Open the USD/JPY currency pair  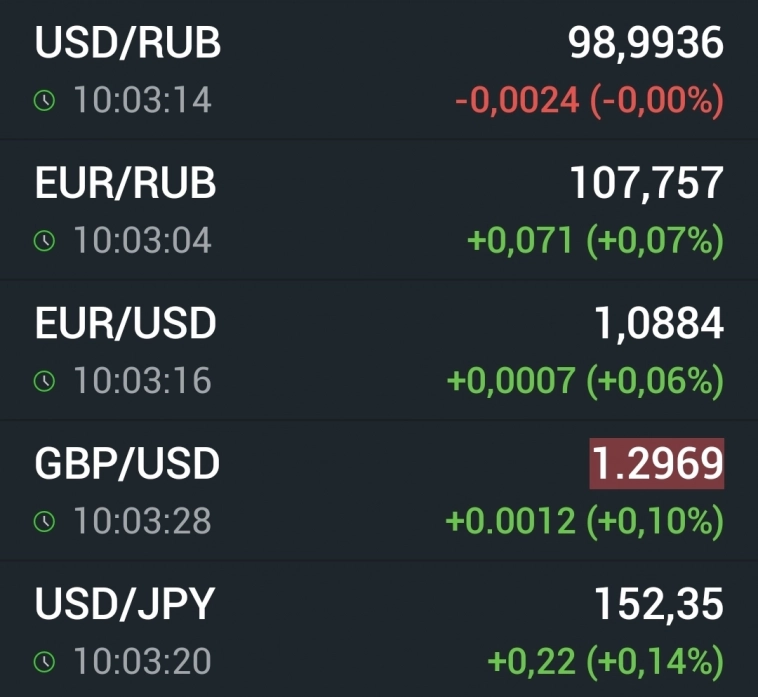pyautogui.click(x=125, y=603)
